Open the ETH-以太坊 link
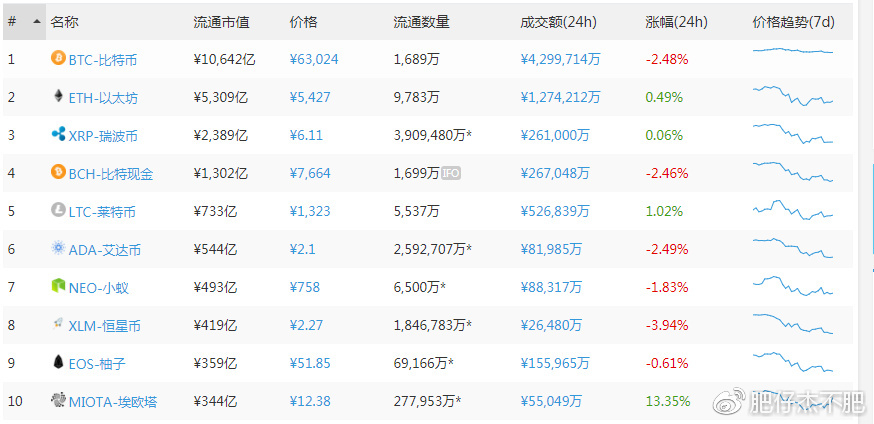The width and height of the screenshot is (874, 424). (103, 98)
